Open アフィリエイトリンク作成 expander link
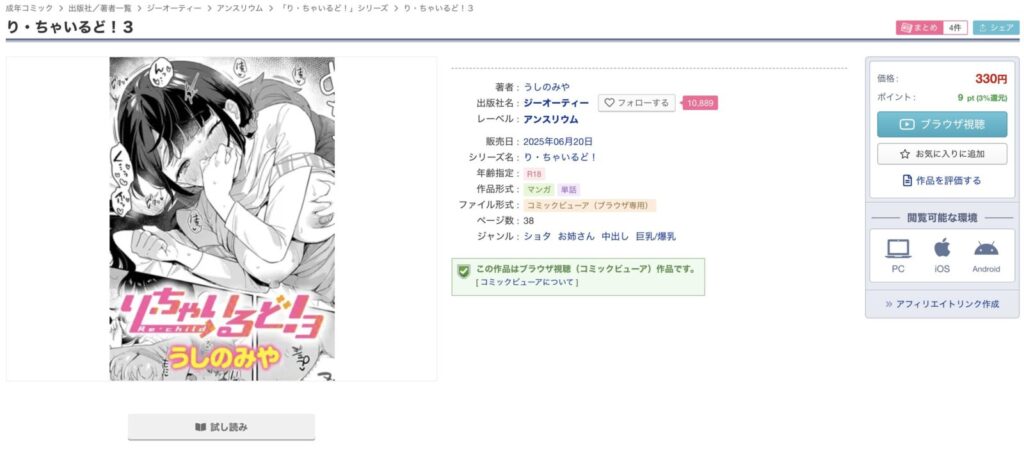 click(942, 304)
